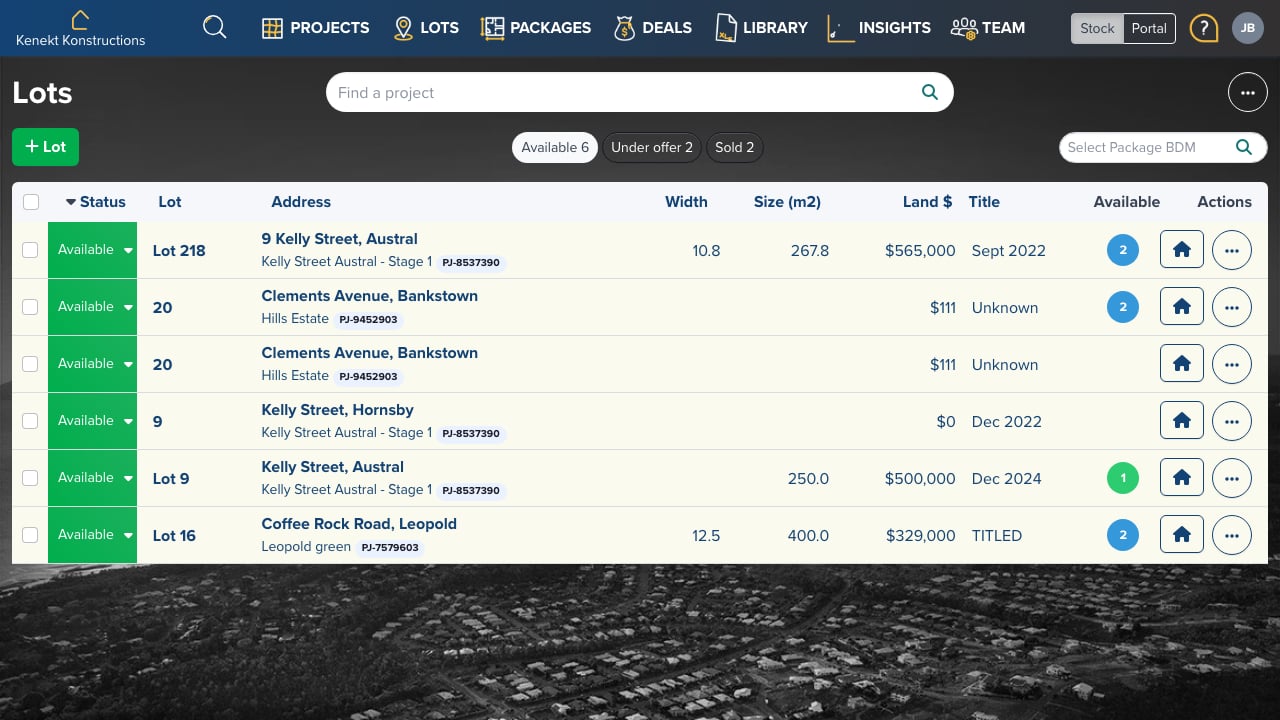Open the Insights menu

pyautogui.click(x=880, y=28)
